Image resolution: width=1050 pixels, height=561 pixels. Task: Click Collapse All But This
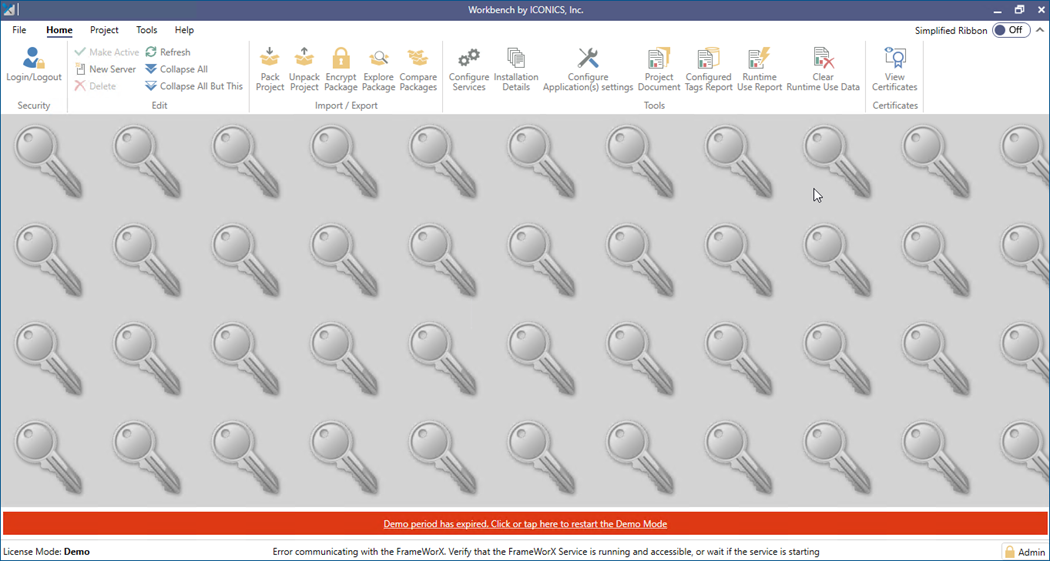pyautogui.click(x=194, y=86)
